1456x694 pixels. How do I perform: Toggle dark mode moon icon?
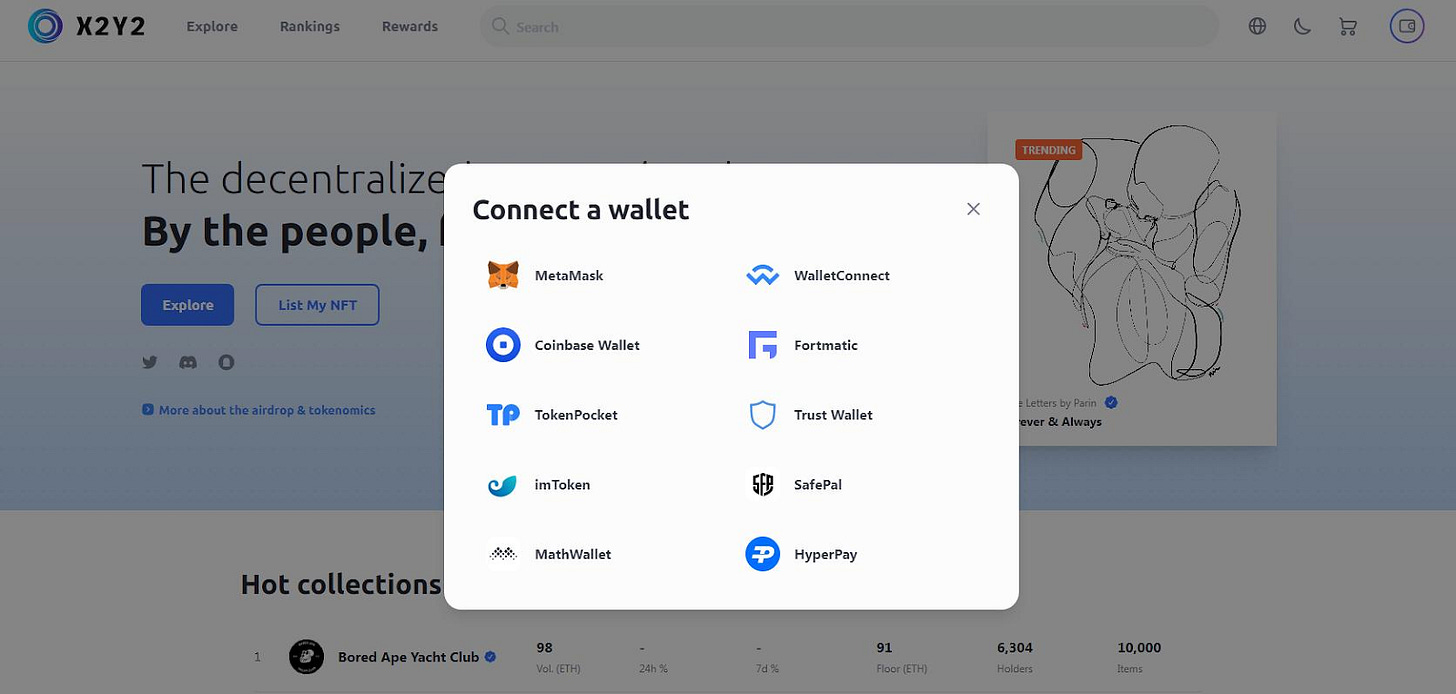pyautogui.click(x=1302, y=27)
